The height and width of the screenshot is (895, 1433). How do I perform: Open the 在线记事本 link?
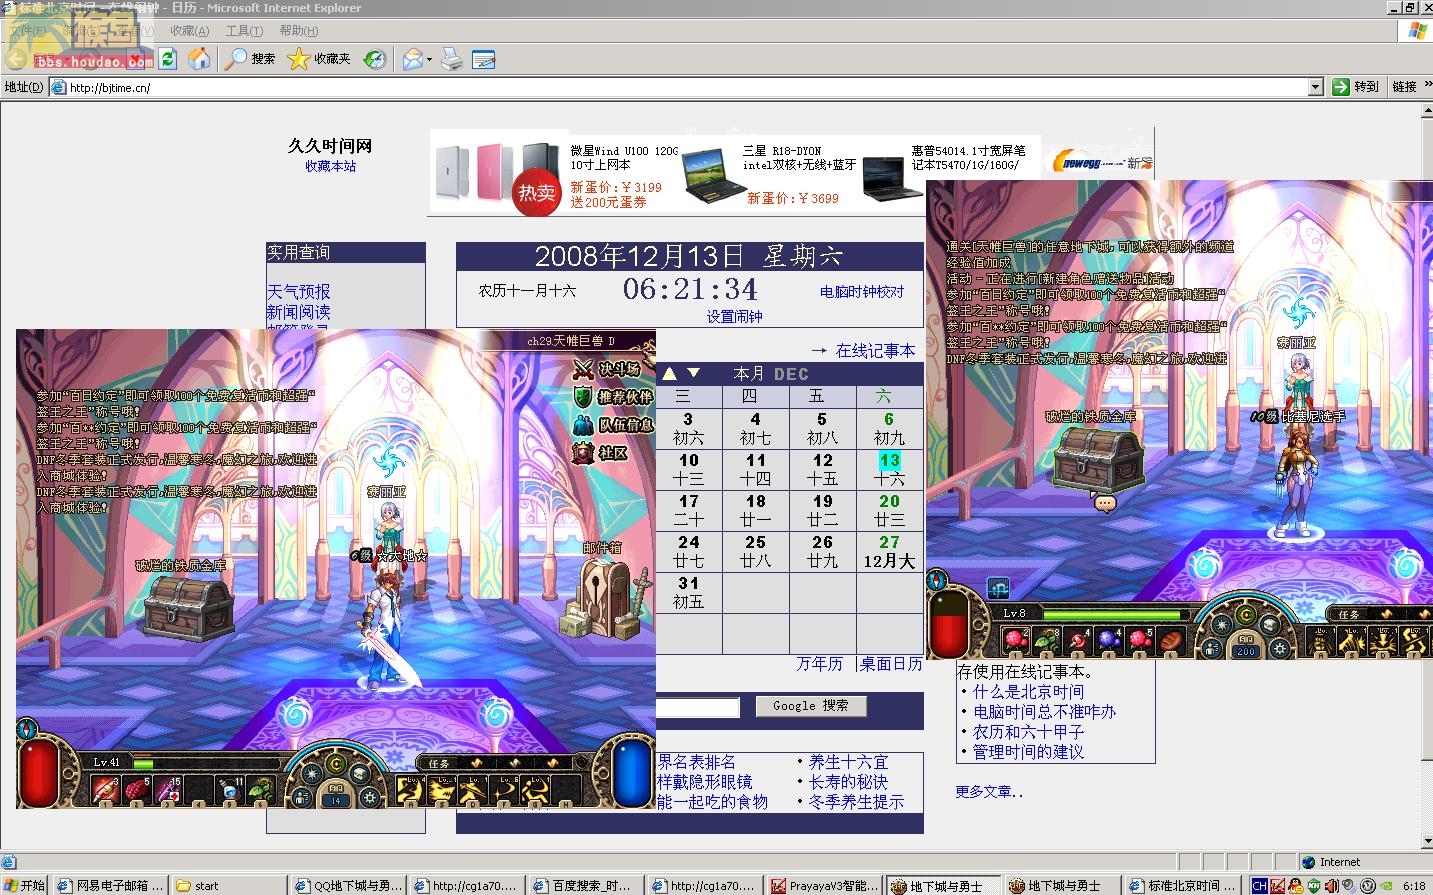coord(875,350)
